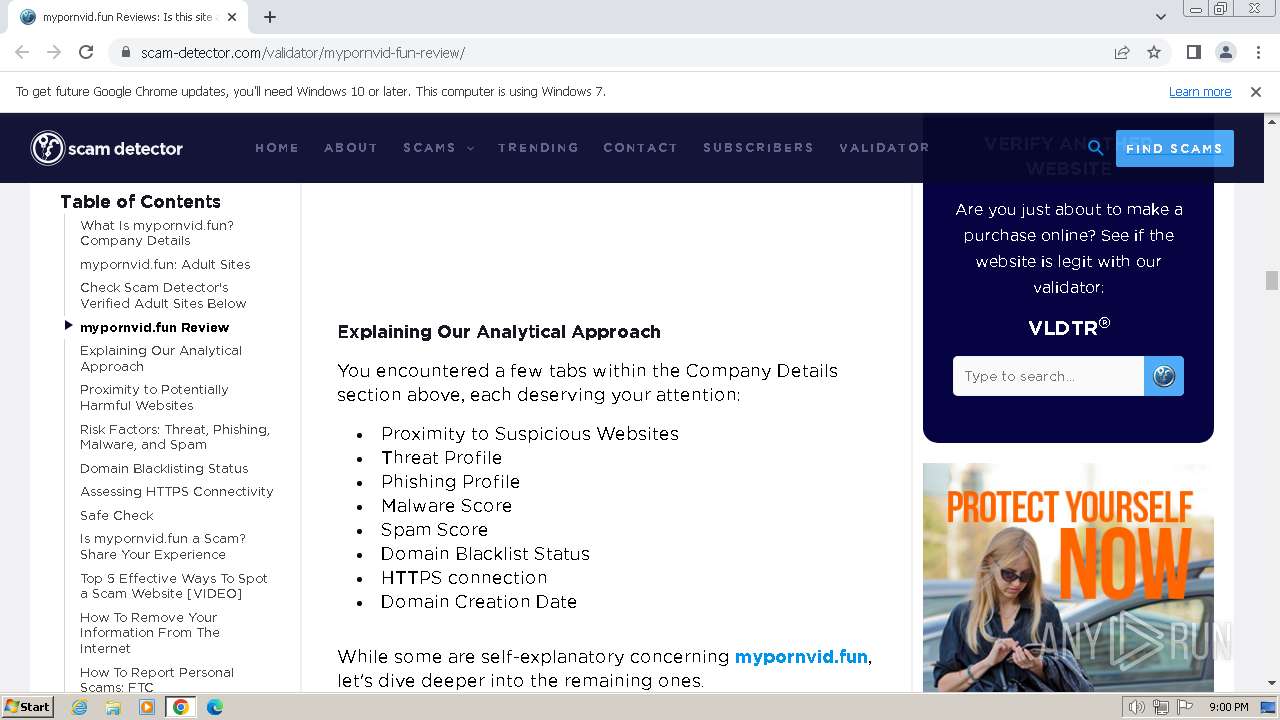Jump to mypornvid.fun: Adult Sites section

coord(165,264)
